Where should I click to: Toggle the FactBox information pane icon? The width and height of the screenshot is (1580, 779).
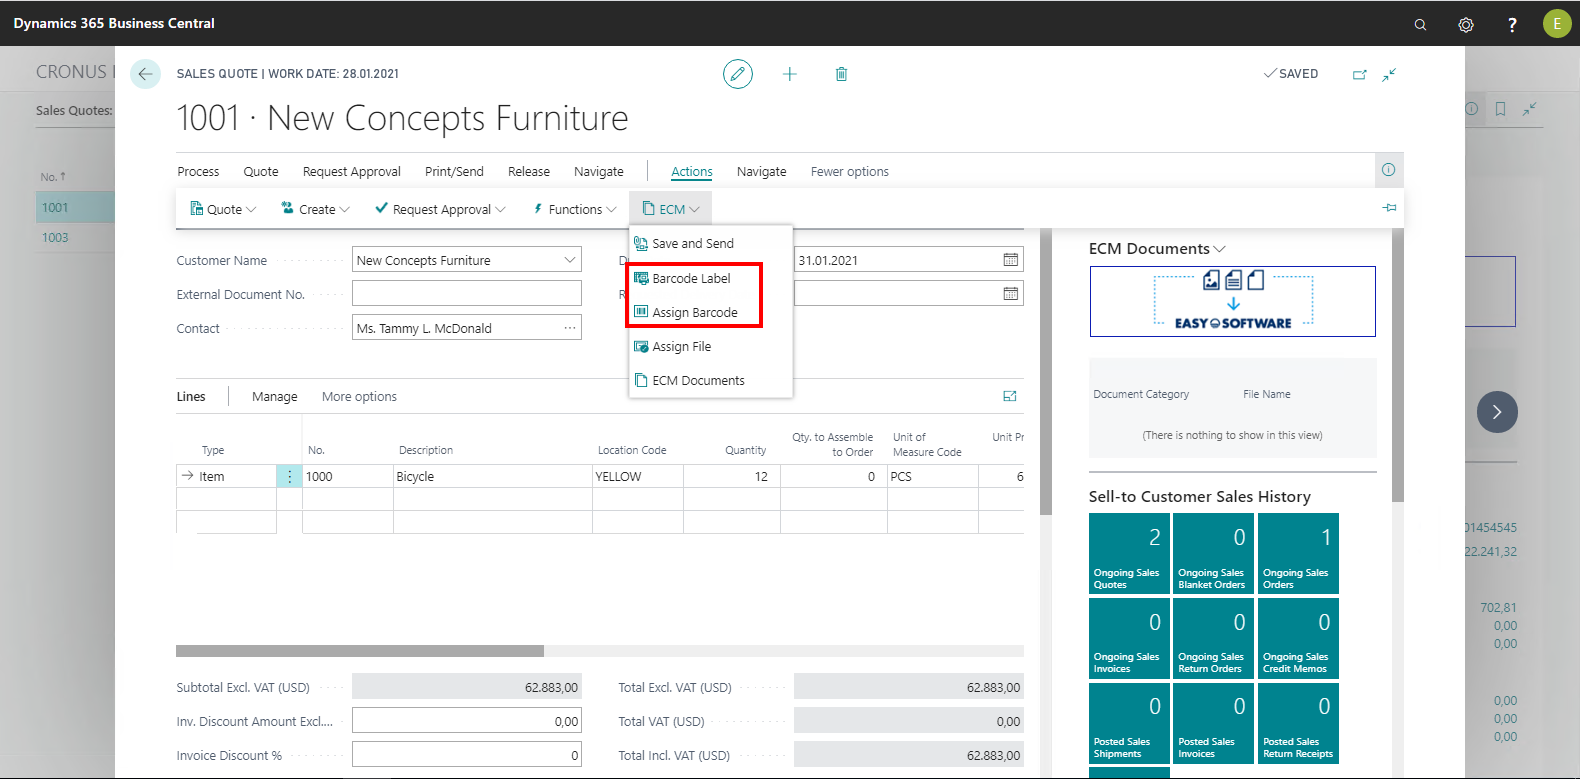[1388, 170]
